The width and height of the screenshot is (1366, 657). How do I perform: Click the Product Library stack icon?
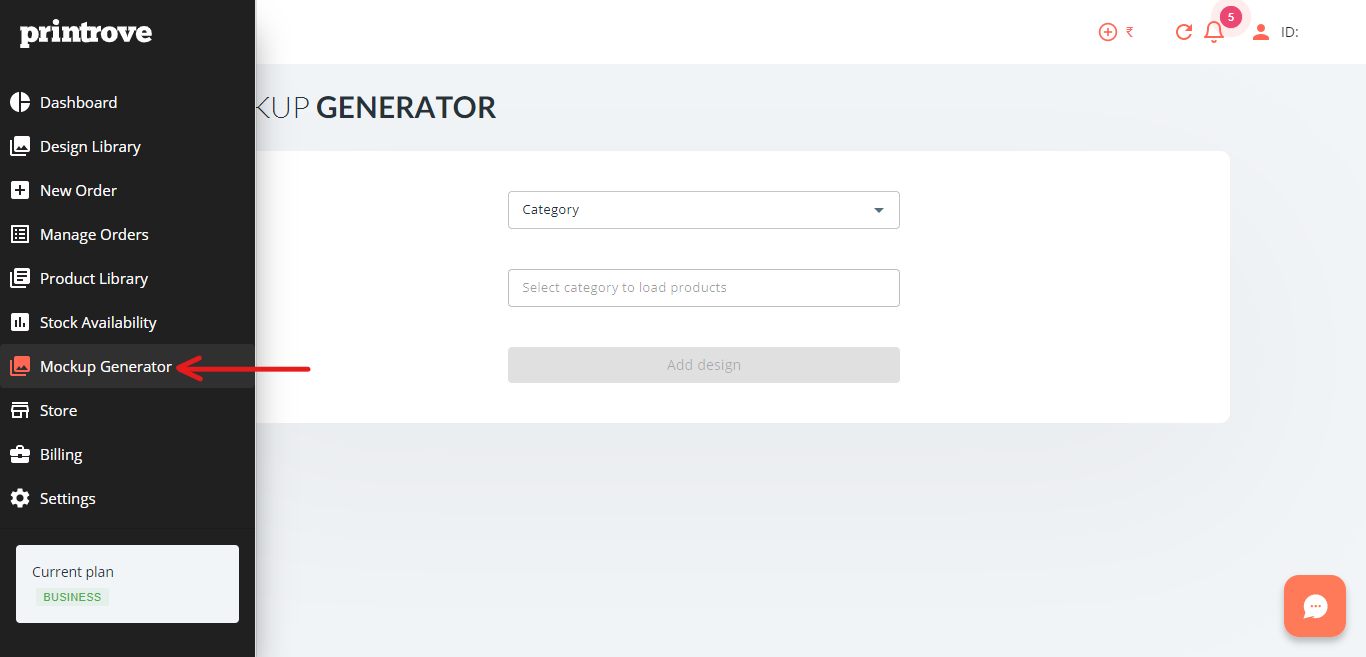coord(20,278)
